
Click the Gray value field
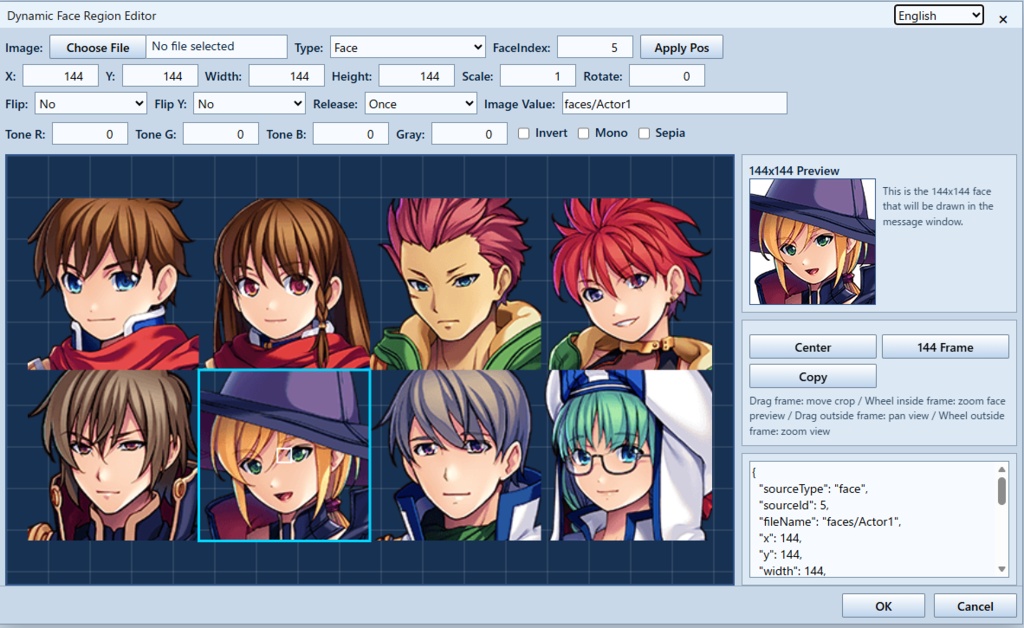[x=469, y=134]
